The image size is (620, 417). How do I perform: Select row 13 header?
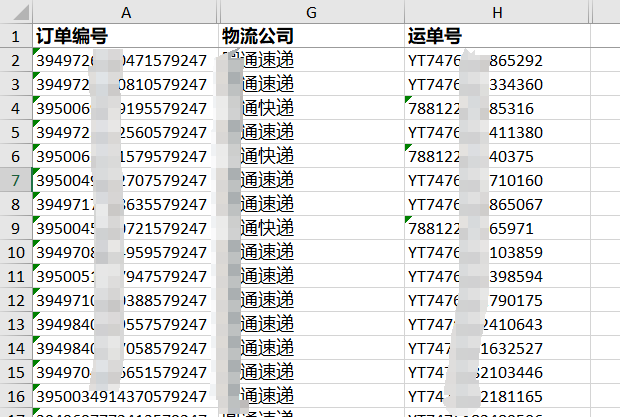click(16, 325)
